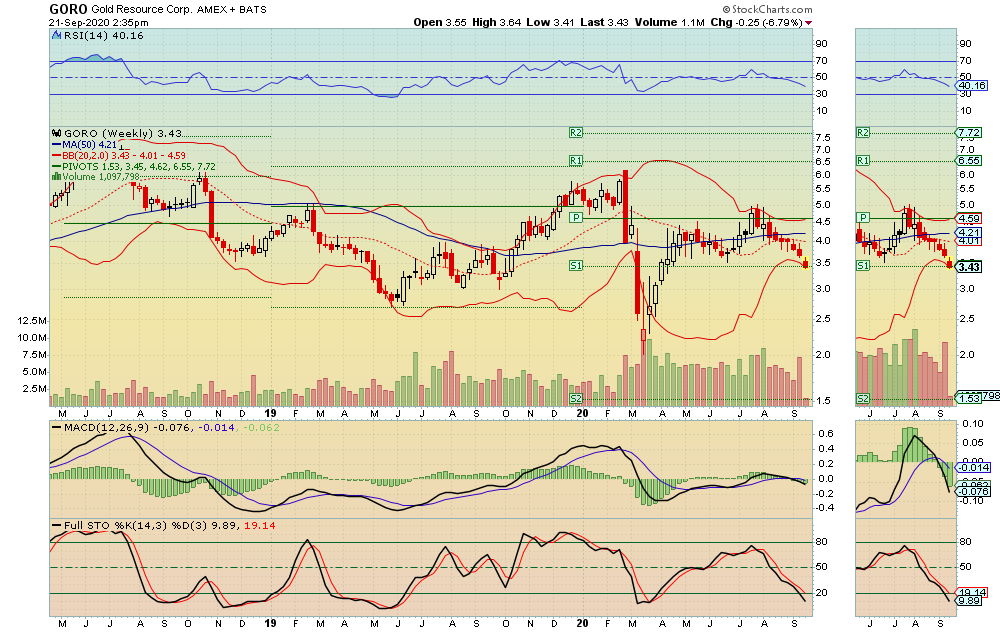Click the S1 pivot marker in the main chart
The width and height of the screenshot is (1000, 633).
[x=576, y=265]
